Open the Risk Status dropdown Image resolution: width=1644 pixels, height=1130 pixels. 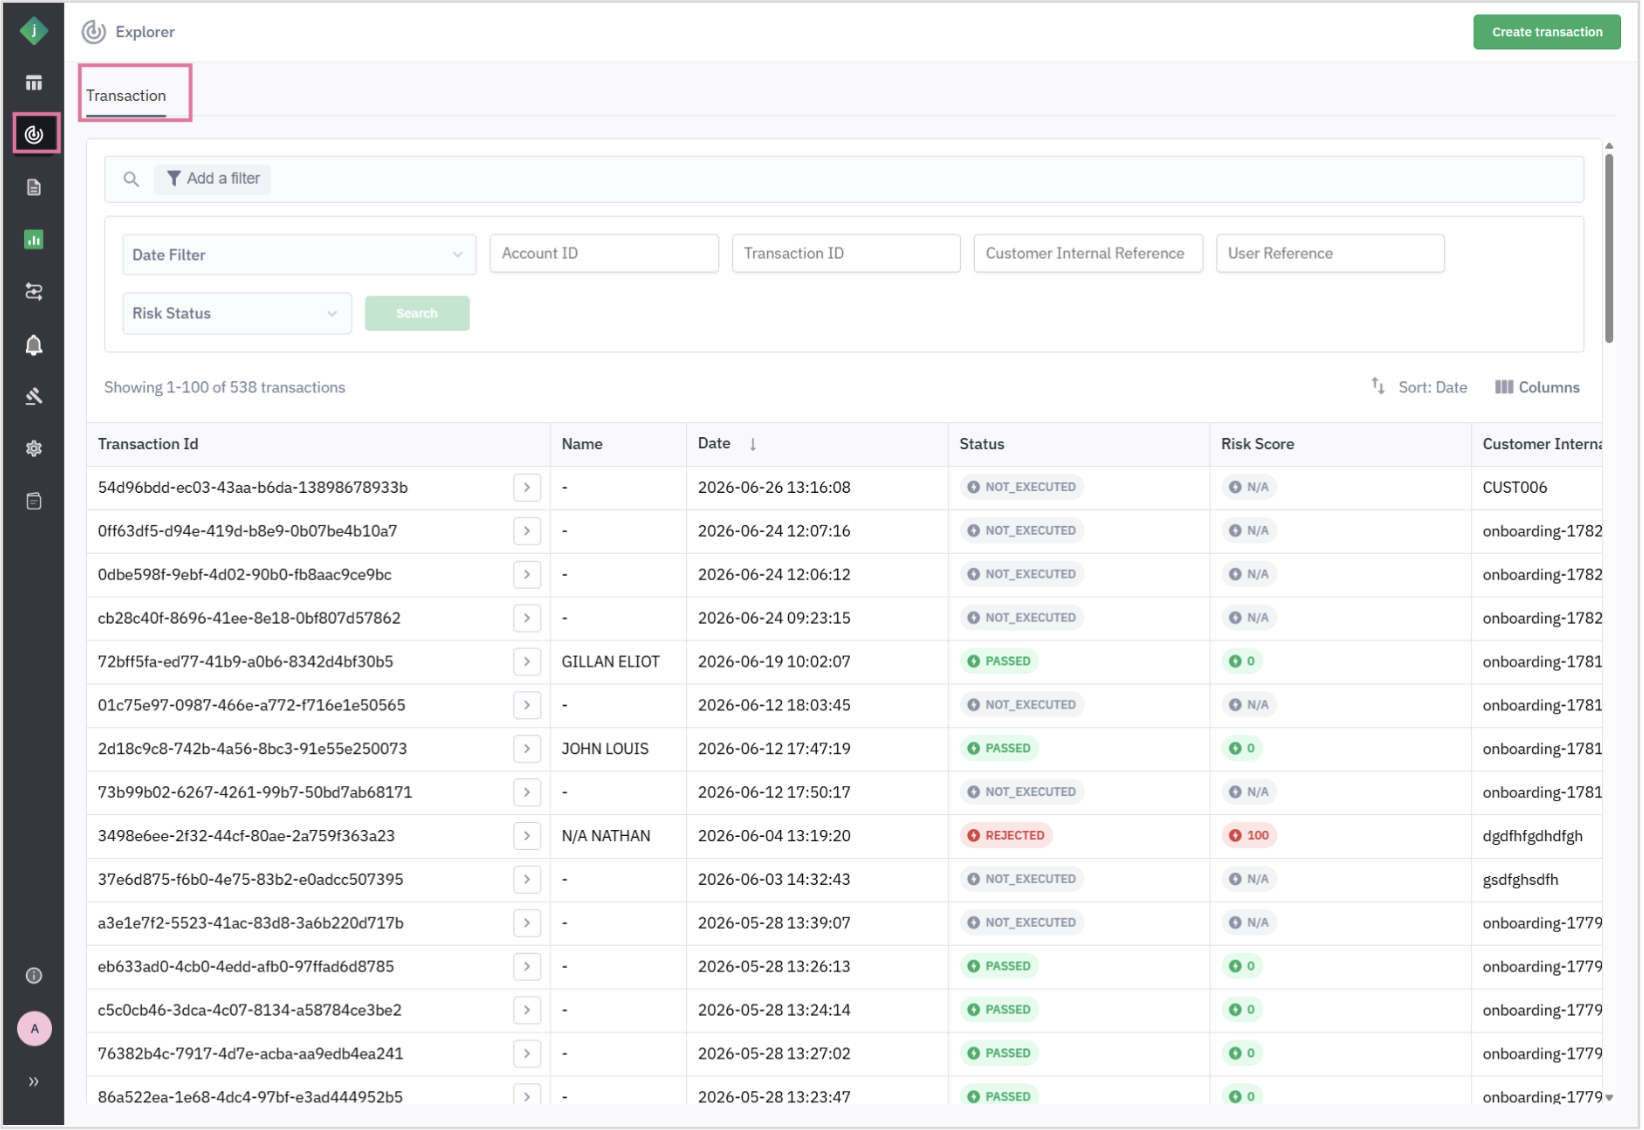pos(236,313)
